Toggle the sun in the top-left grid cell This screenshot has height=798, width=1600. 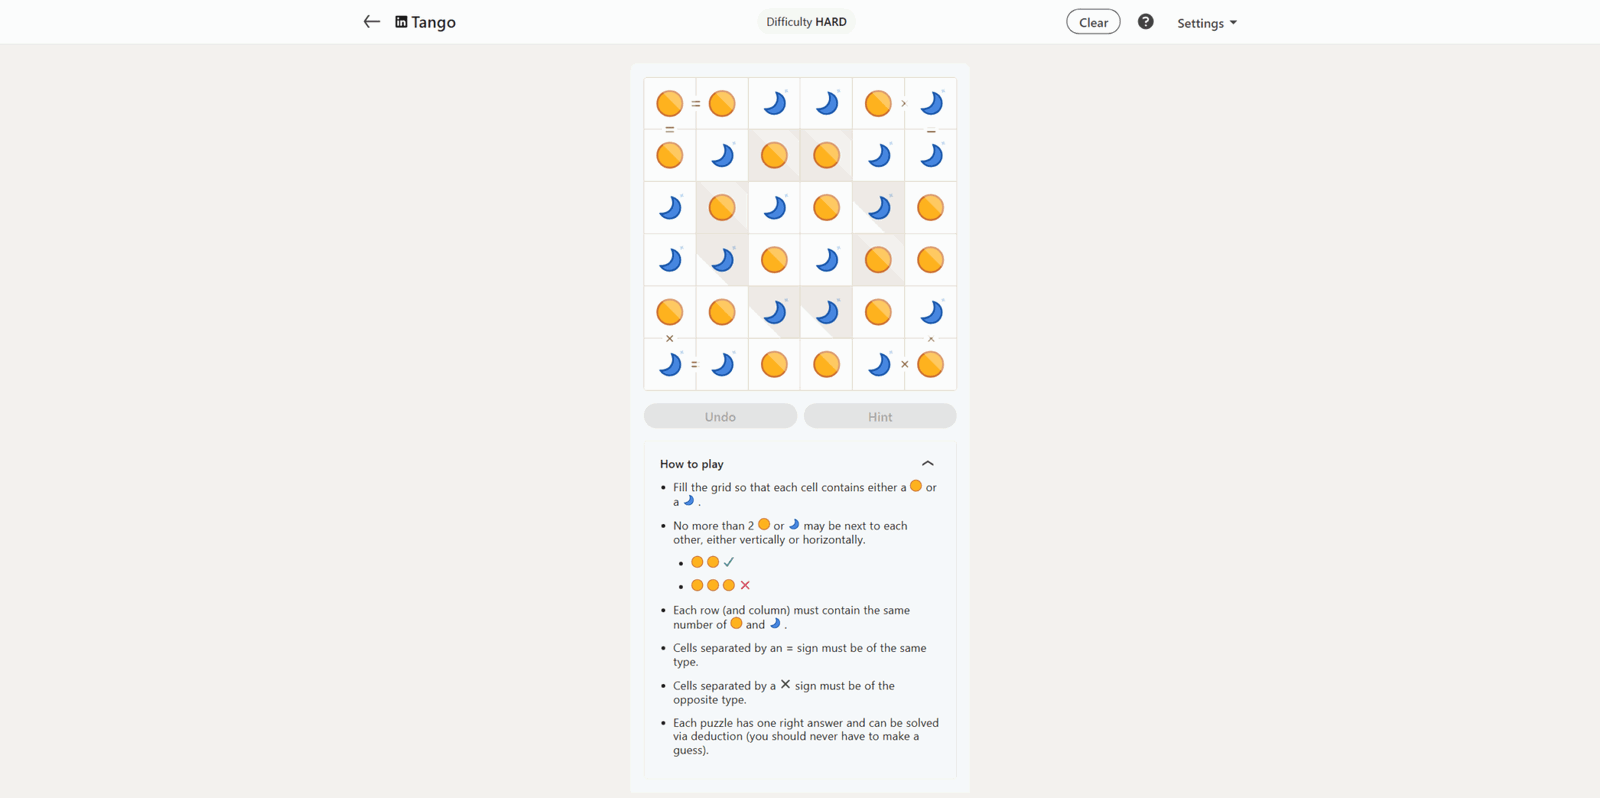(670, 103)
